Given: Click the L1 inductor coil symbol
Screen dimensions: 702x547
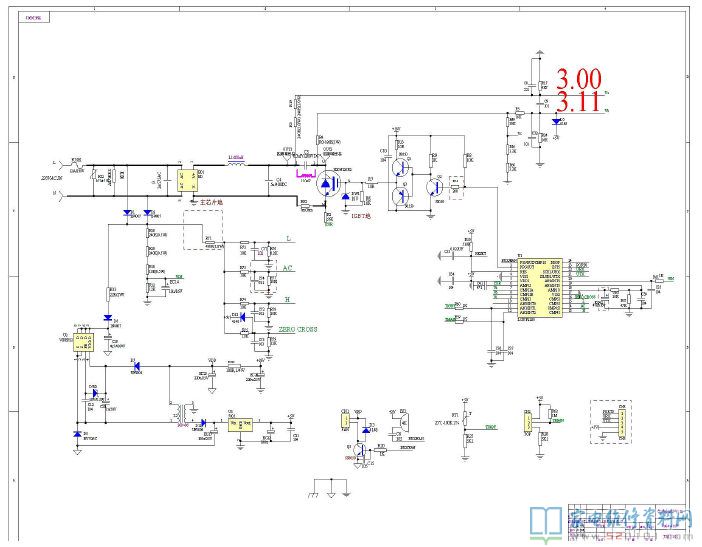Looking at the screenshot, I should coord(236,163).
